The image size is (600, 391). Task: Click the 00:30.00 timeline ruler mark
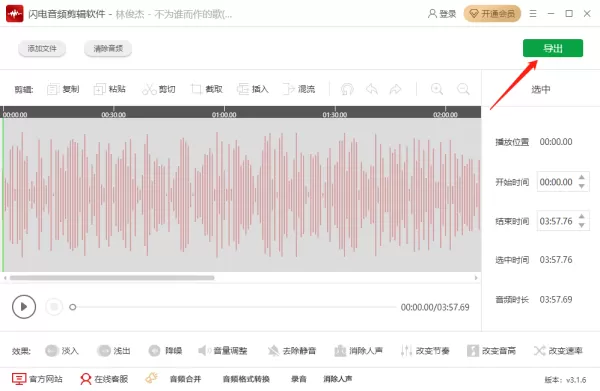(113, 114)
